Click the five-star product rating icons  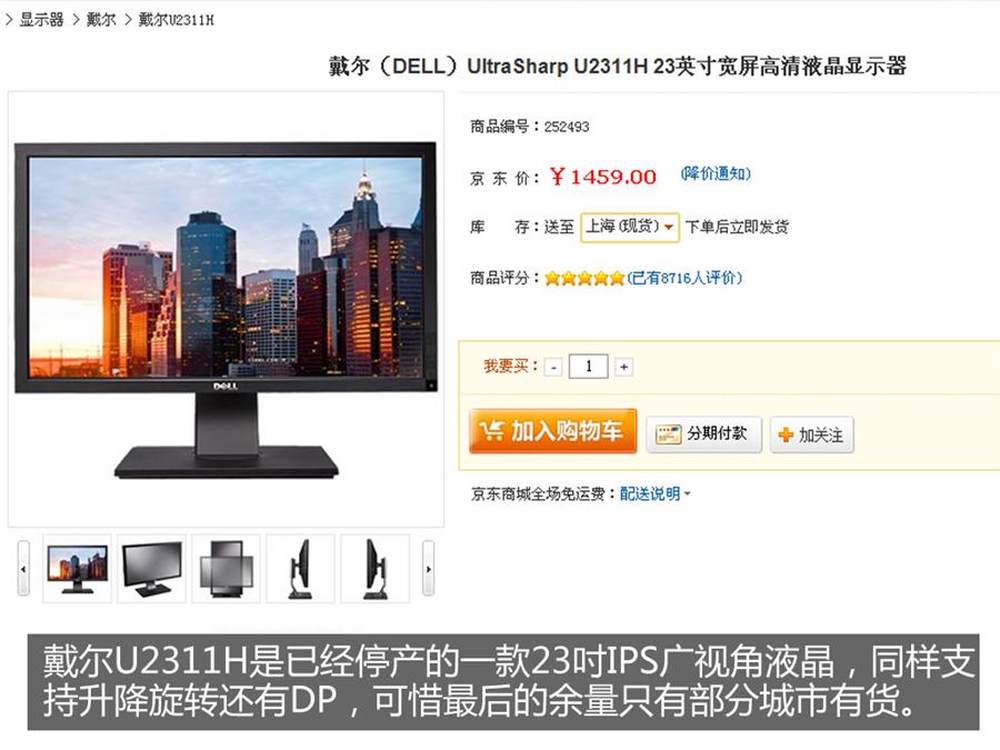pyautogui.click(x=584, y=278)
